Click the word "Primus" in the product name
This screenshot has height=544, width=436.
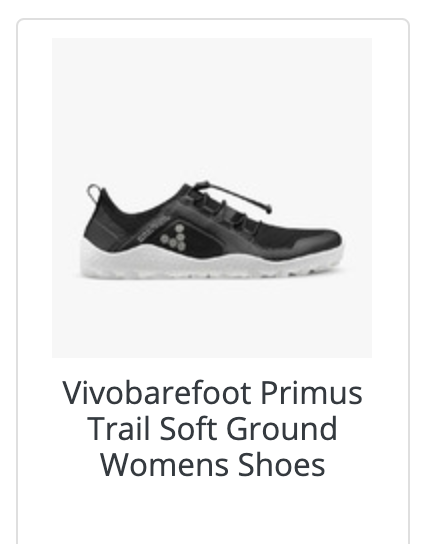pyautogui.click(x=311, y=393)
